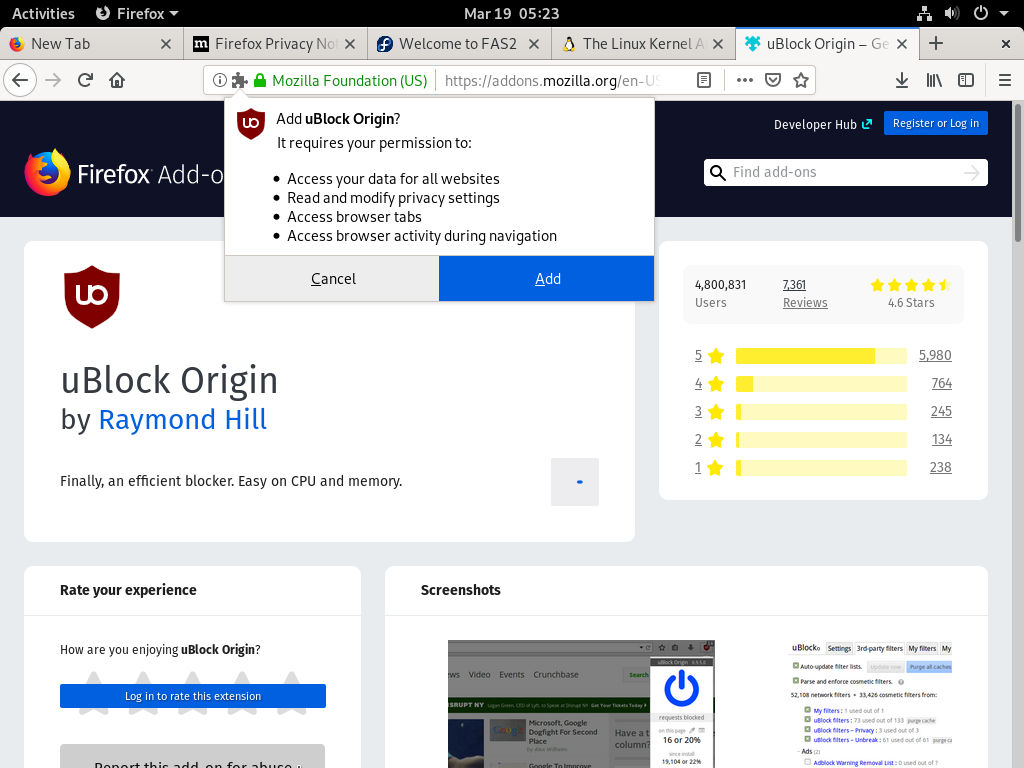The image size is (1024, 768).
Task: Go back with the back arrow button
Action: coord(20,80)
